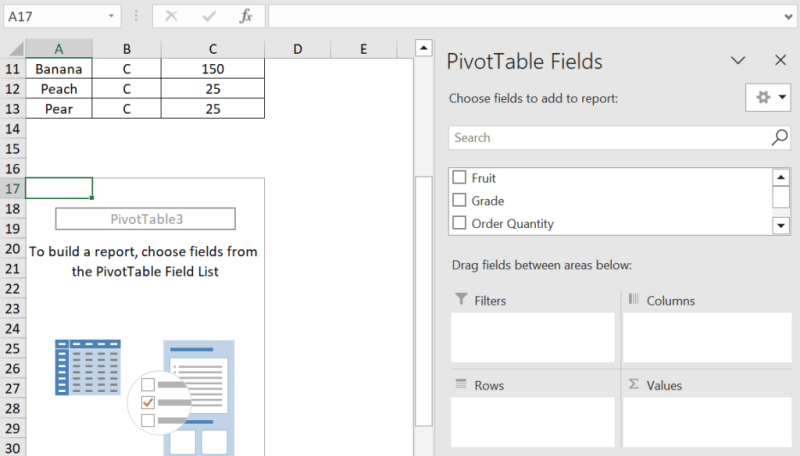This screenshot has height=456, width=800.
Task: Close the PivotTable Fields pane
Action: (x=780, y=60)
